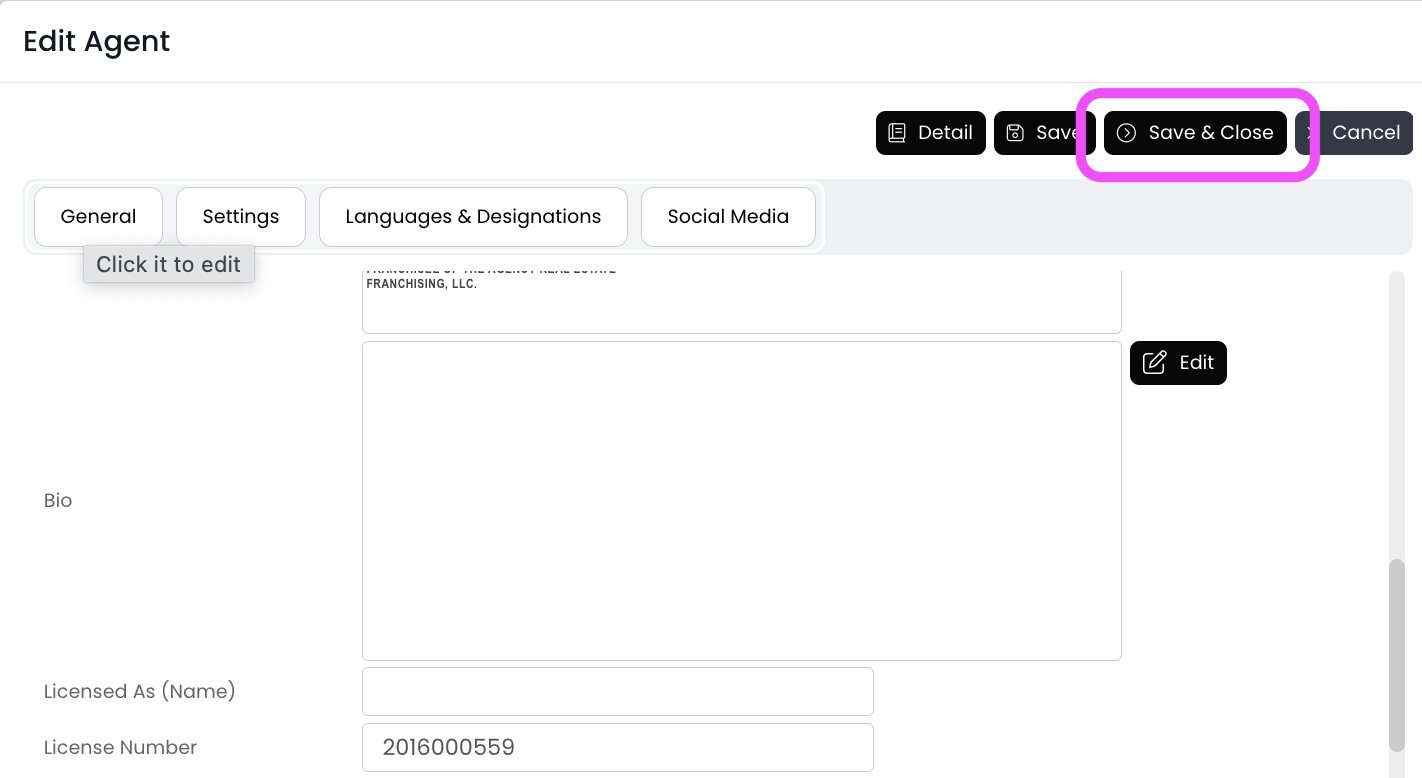Click the text box containing "FRANCHISING, LLC."
Screen dimensions: 1422x778
(x=741, y=302)
